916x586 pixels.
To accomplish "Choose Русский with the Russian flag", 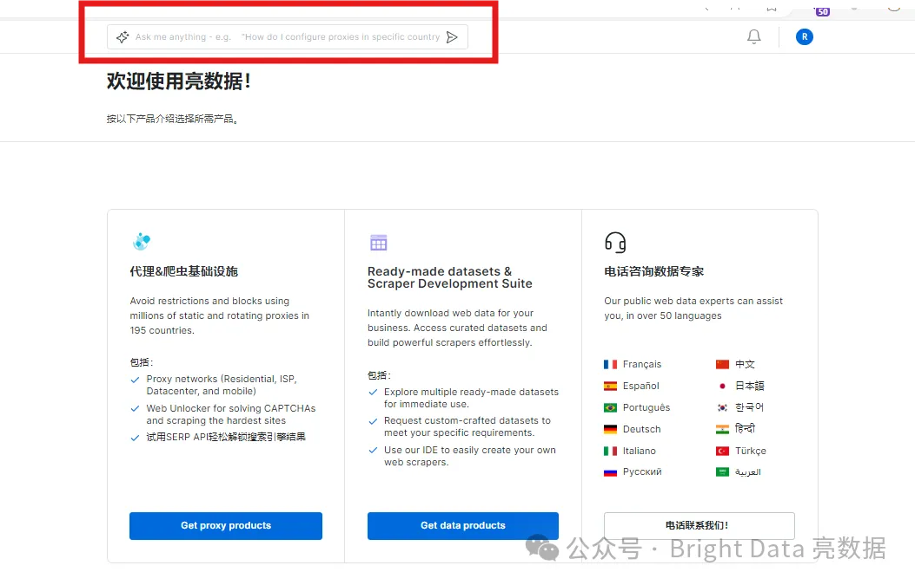I will point(633,472).
